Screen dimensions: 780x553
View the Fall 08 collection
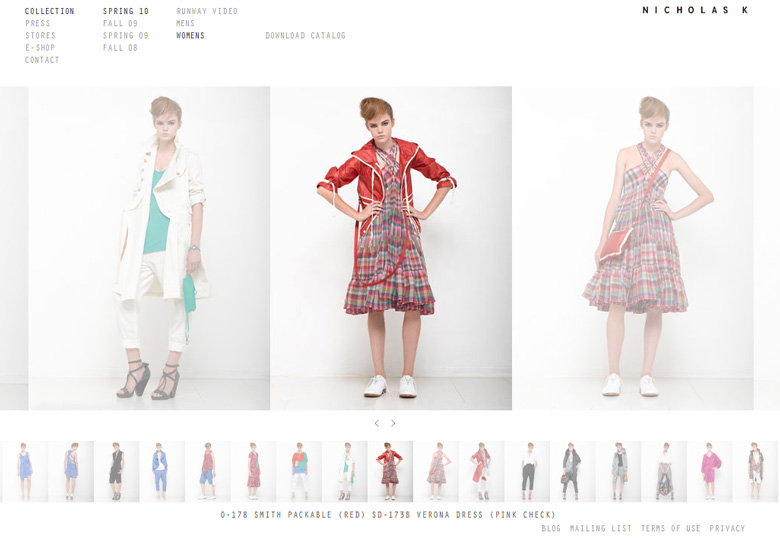120,48
